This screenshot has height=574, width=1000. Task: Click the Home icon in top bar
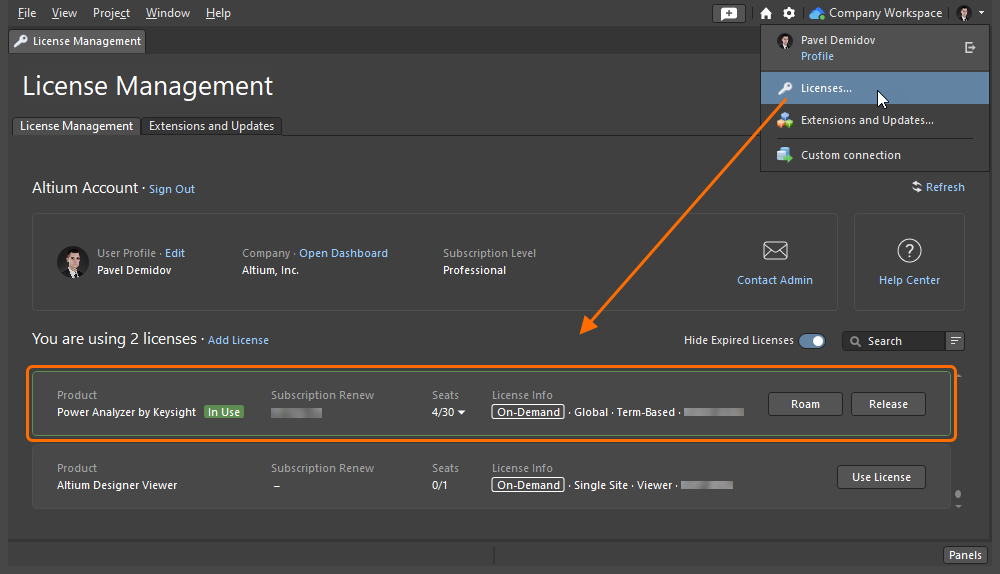click(x=766, y=13)
